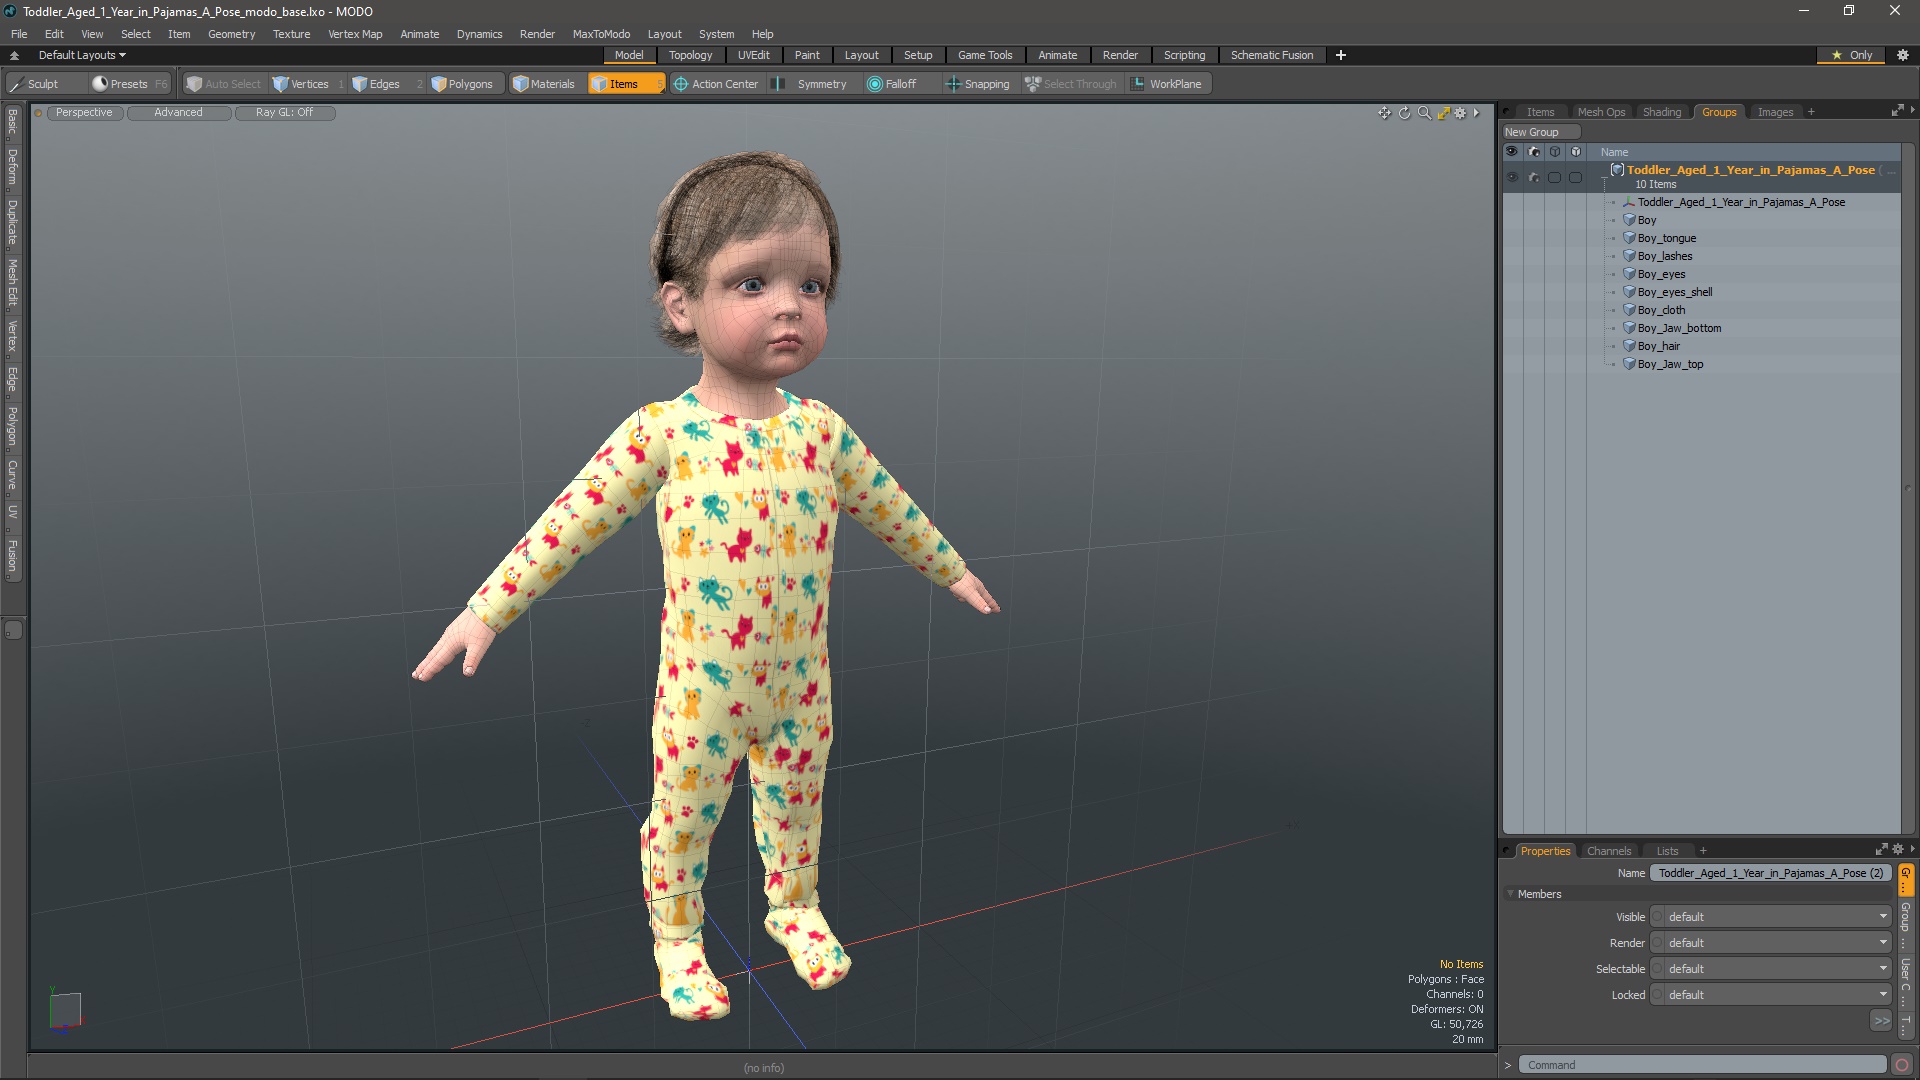Image resolution: width=1920 pixels, height=1080 pixels.
Task: Open the viewport settings gear icon
Action: point(1460,113)
